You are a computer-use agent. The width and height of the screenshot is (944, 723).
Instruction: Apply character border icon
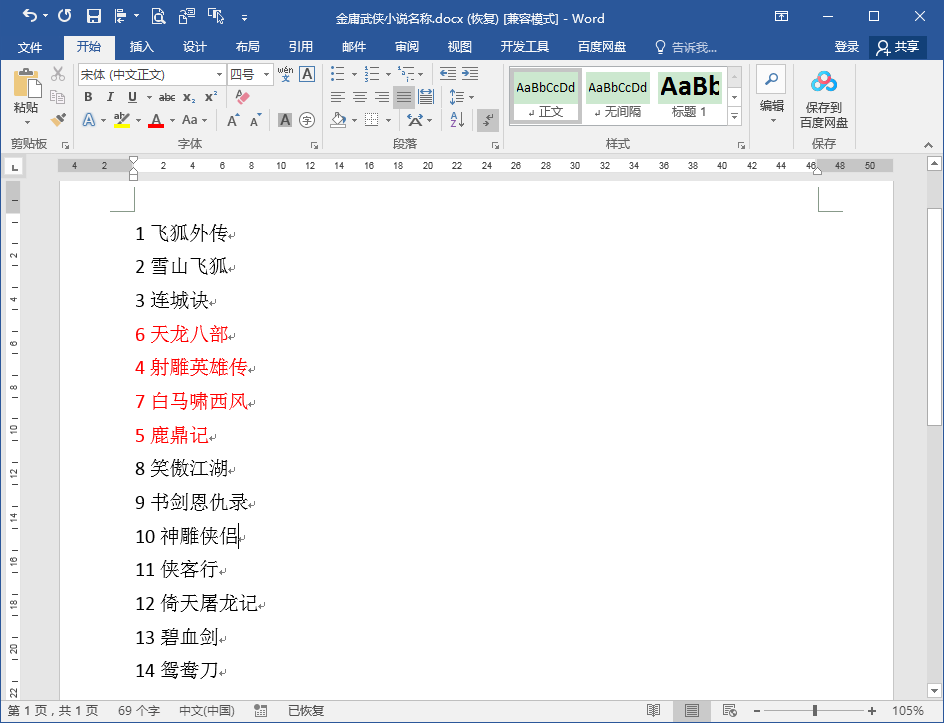tap(307, 74)
